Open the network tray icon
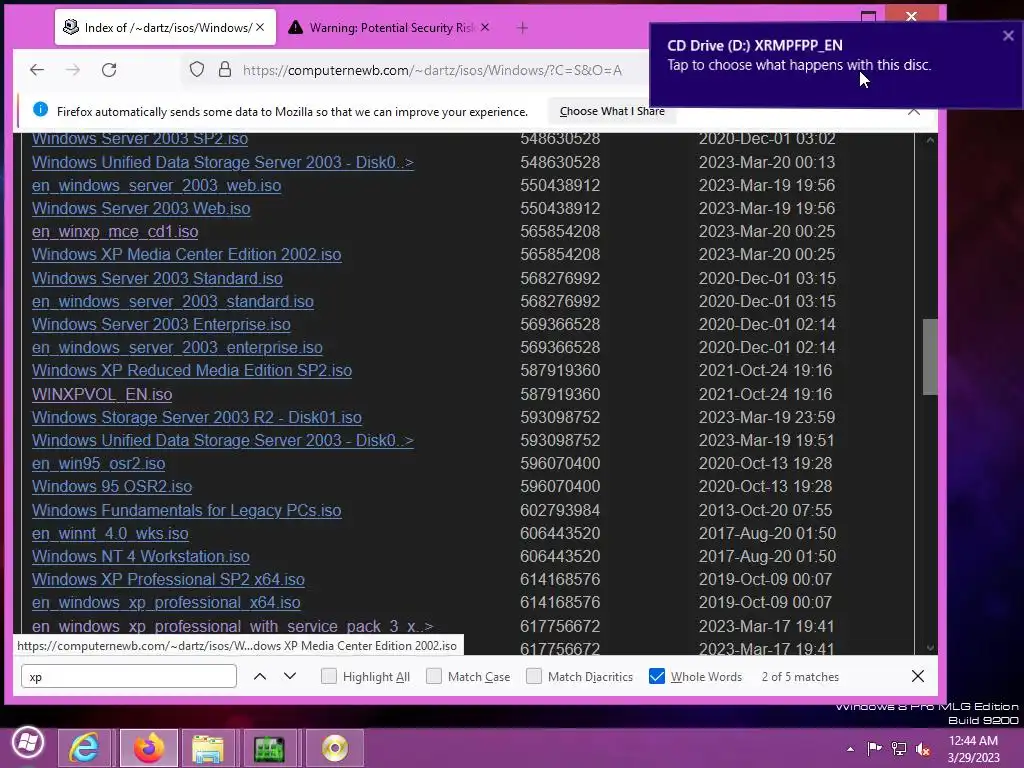This screenshot has width=1024, height=768. tap(899, 749)
